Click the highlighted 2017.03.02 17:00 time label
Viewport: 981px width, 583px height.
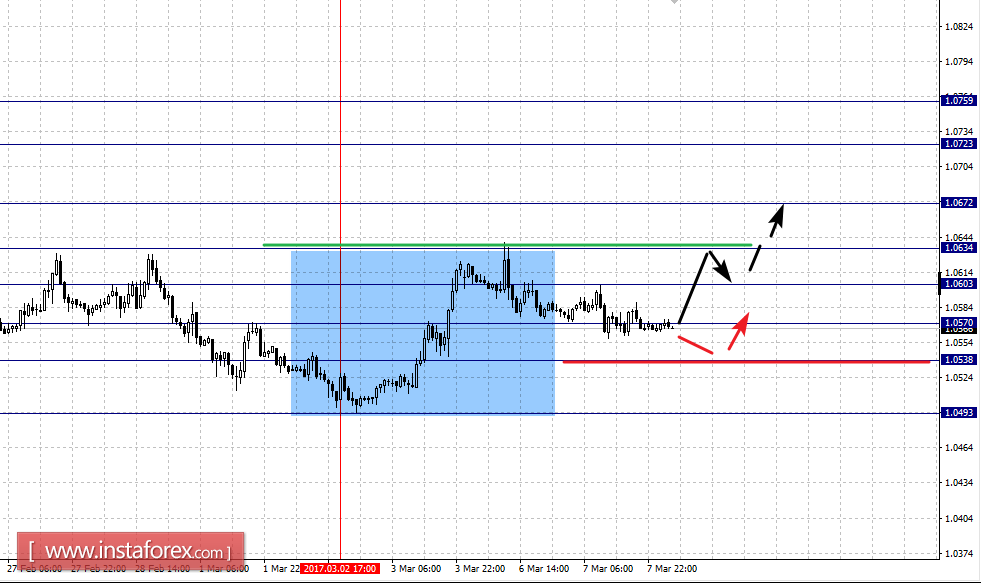pyautogui.click(x=340, y=569)
